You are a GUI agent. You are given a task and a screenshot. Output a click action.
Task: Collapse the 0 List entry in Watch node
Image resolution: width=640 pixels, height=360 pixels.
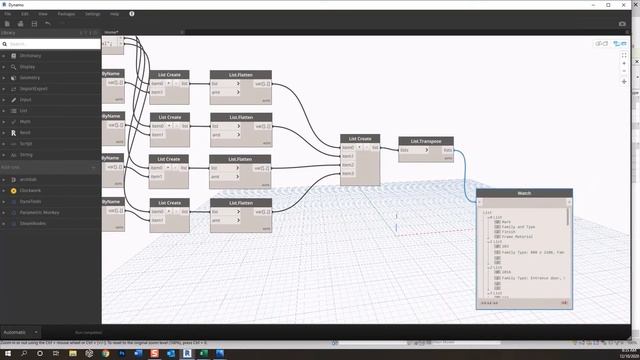coord(489,217)
